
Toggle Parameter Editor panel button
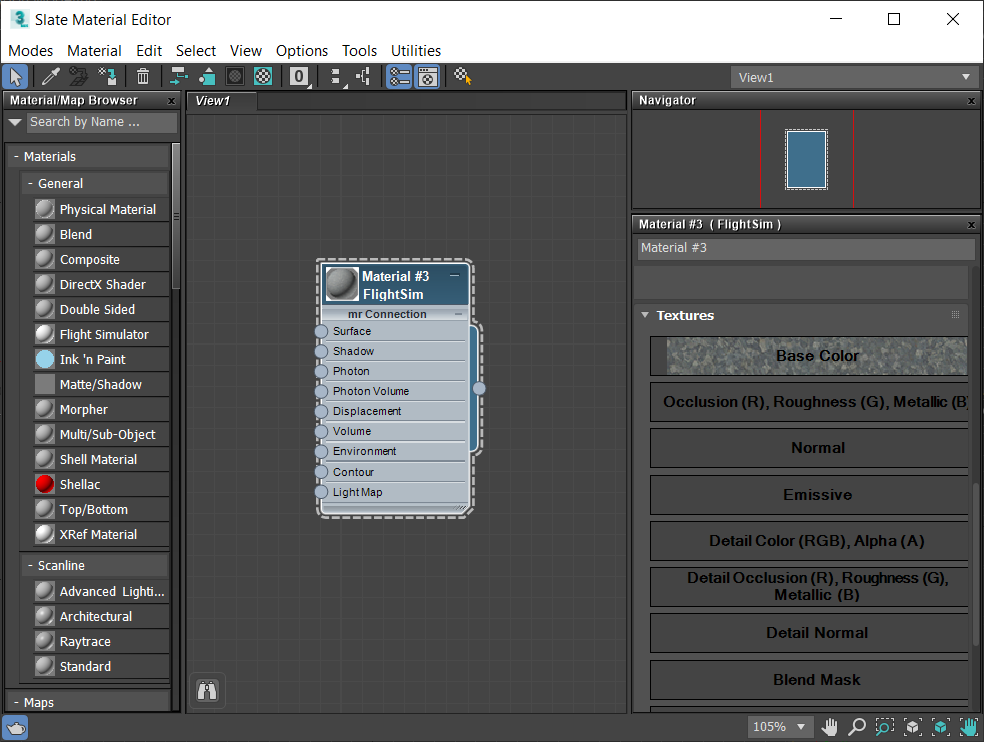coord(427,77)
